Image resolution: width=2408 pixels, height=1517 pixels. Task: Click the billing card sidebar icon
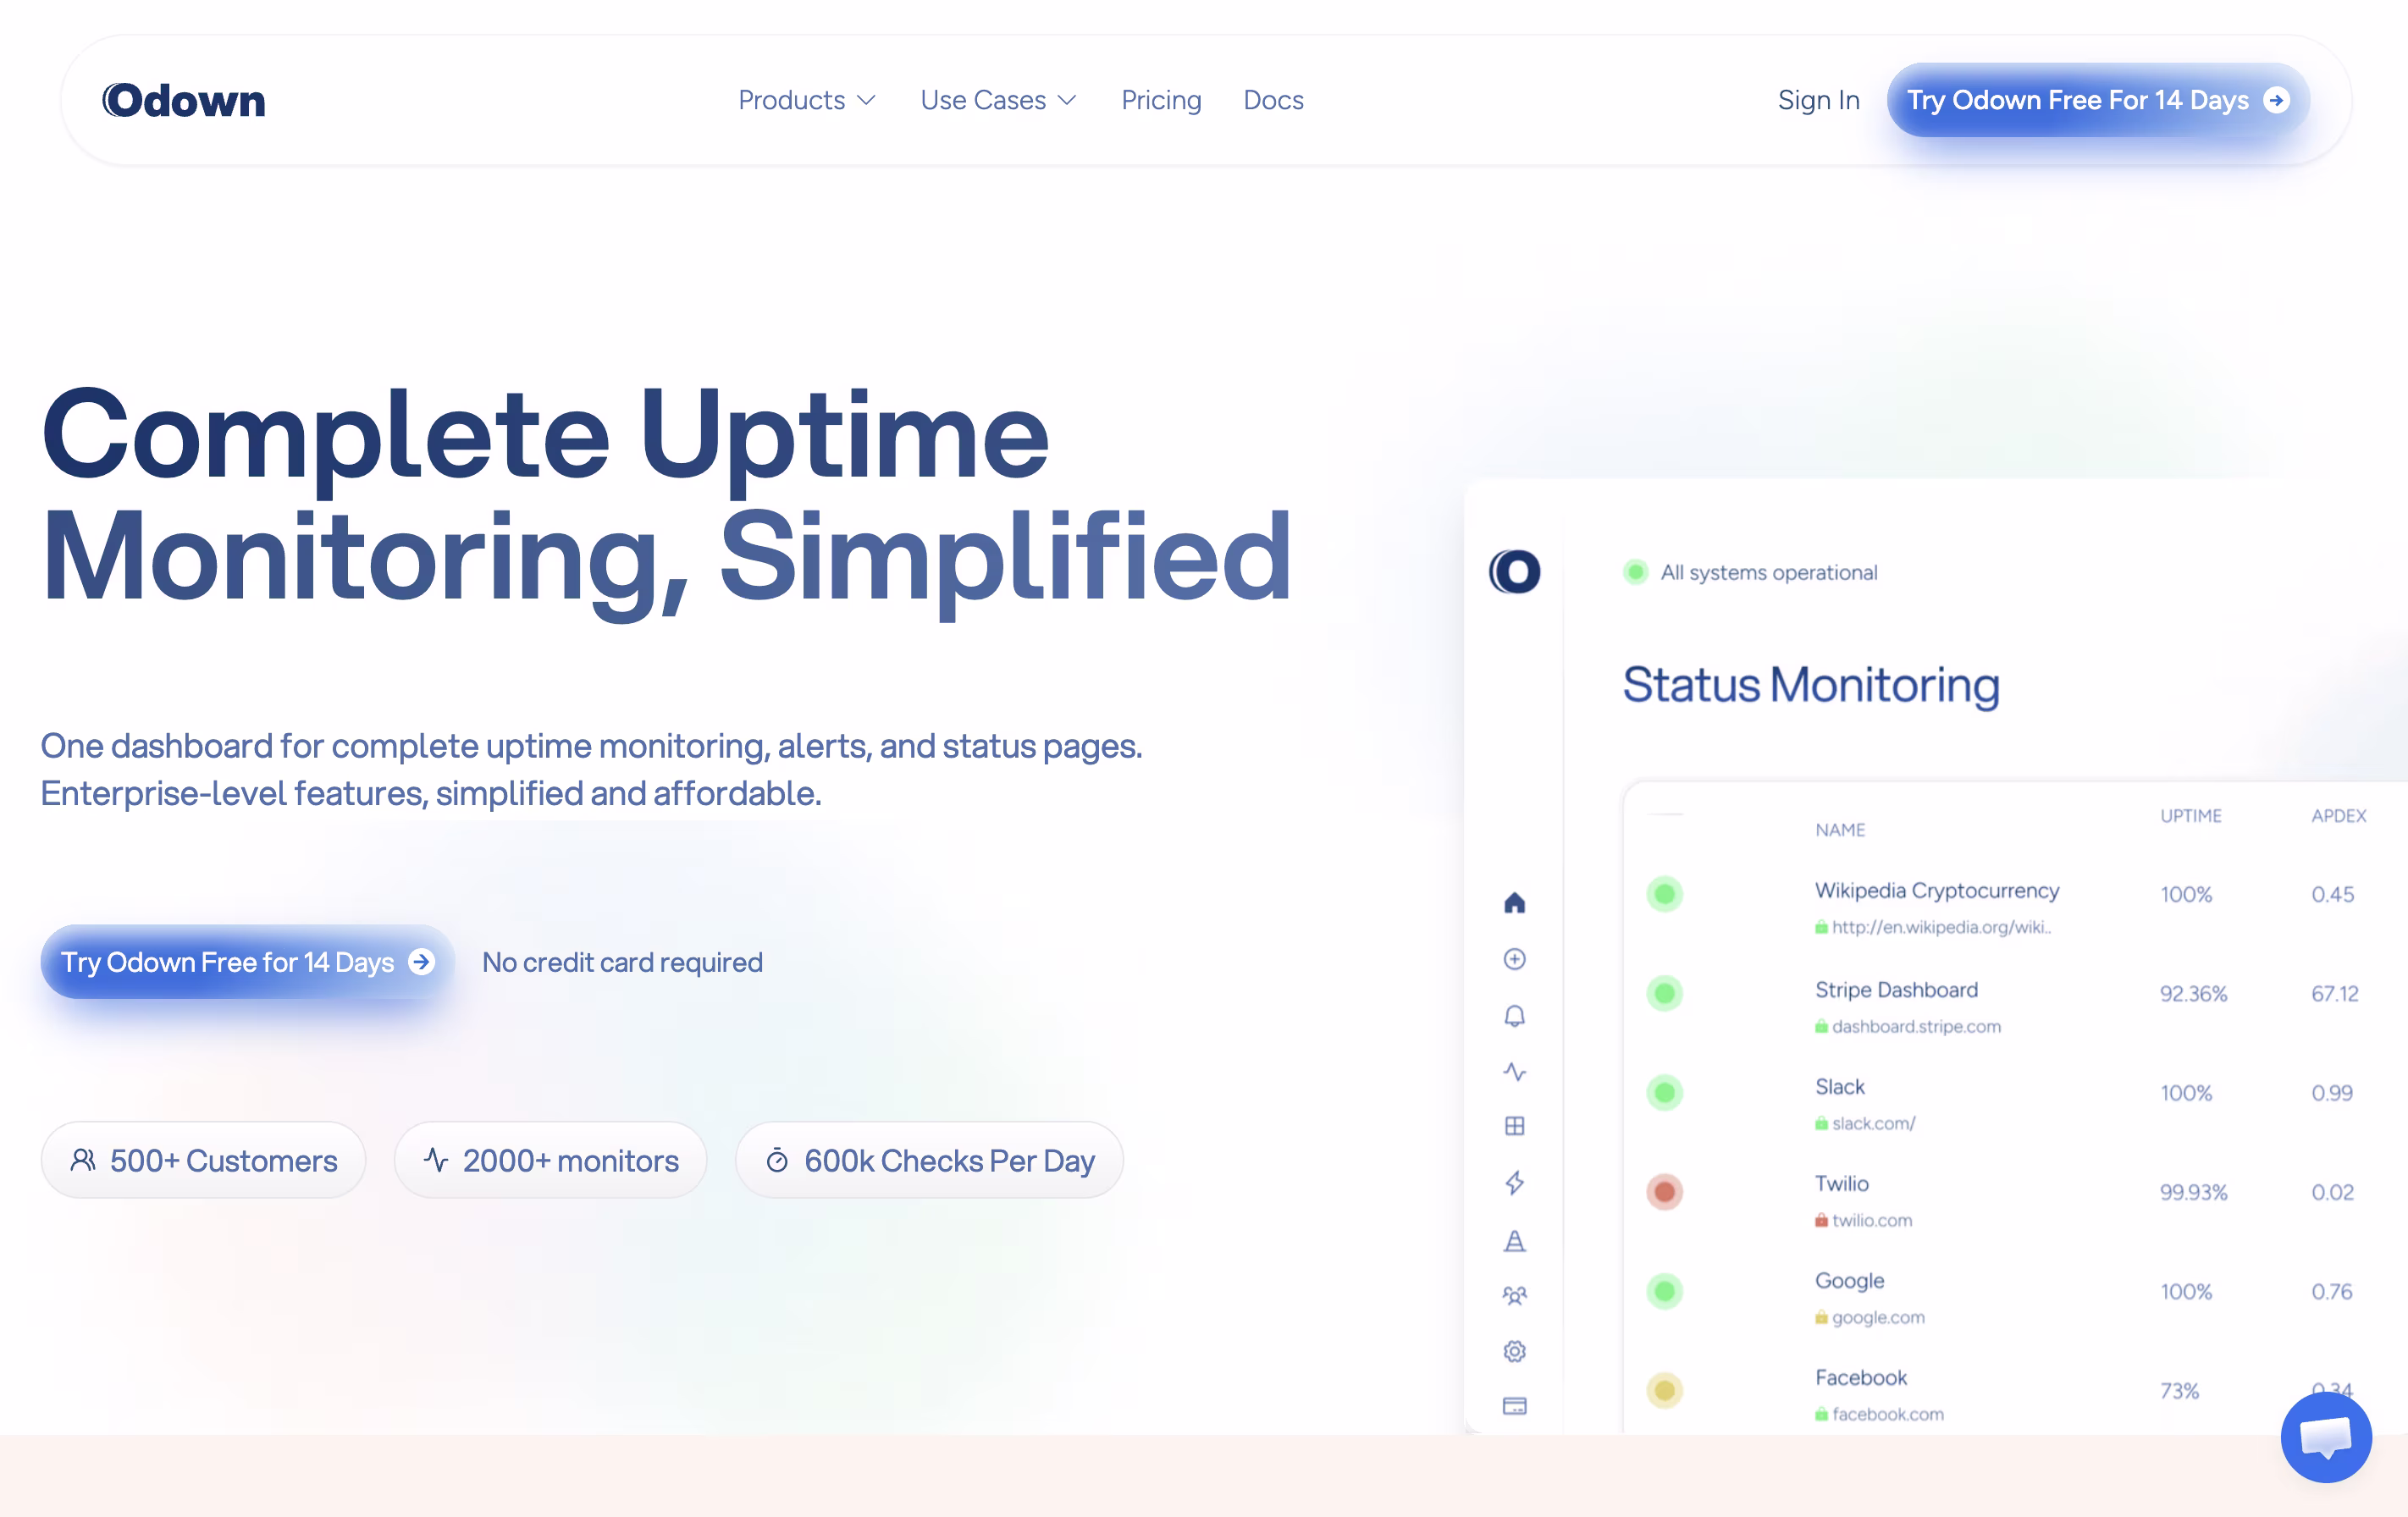tap(1515, 1406)
